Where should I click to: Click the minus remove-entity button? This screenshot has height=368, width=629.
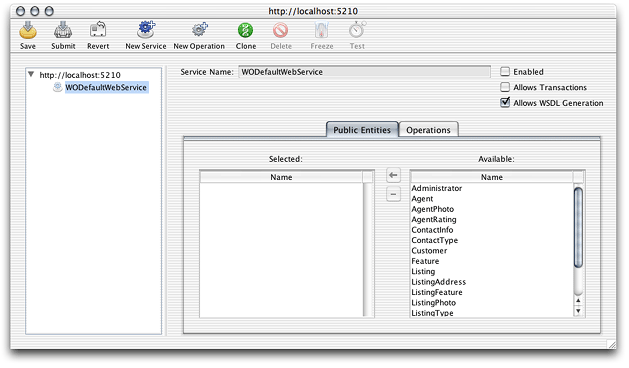[393, 194]
